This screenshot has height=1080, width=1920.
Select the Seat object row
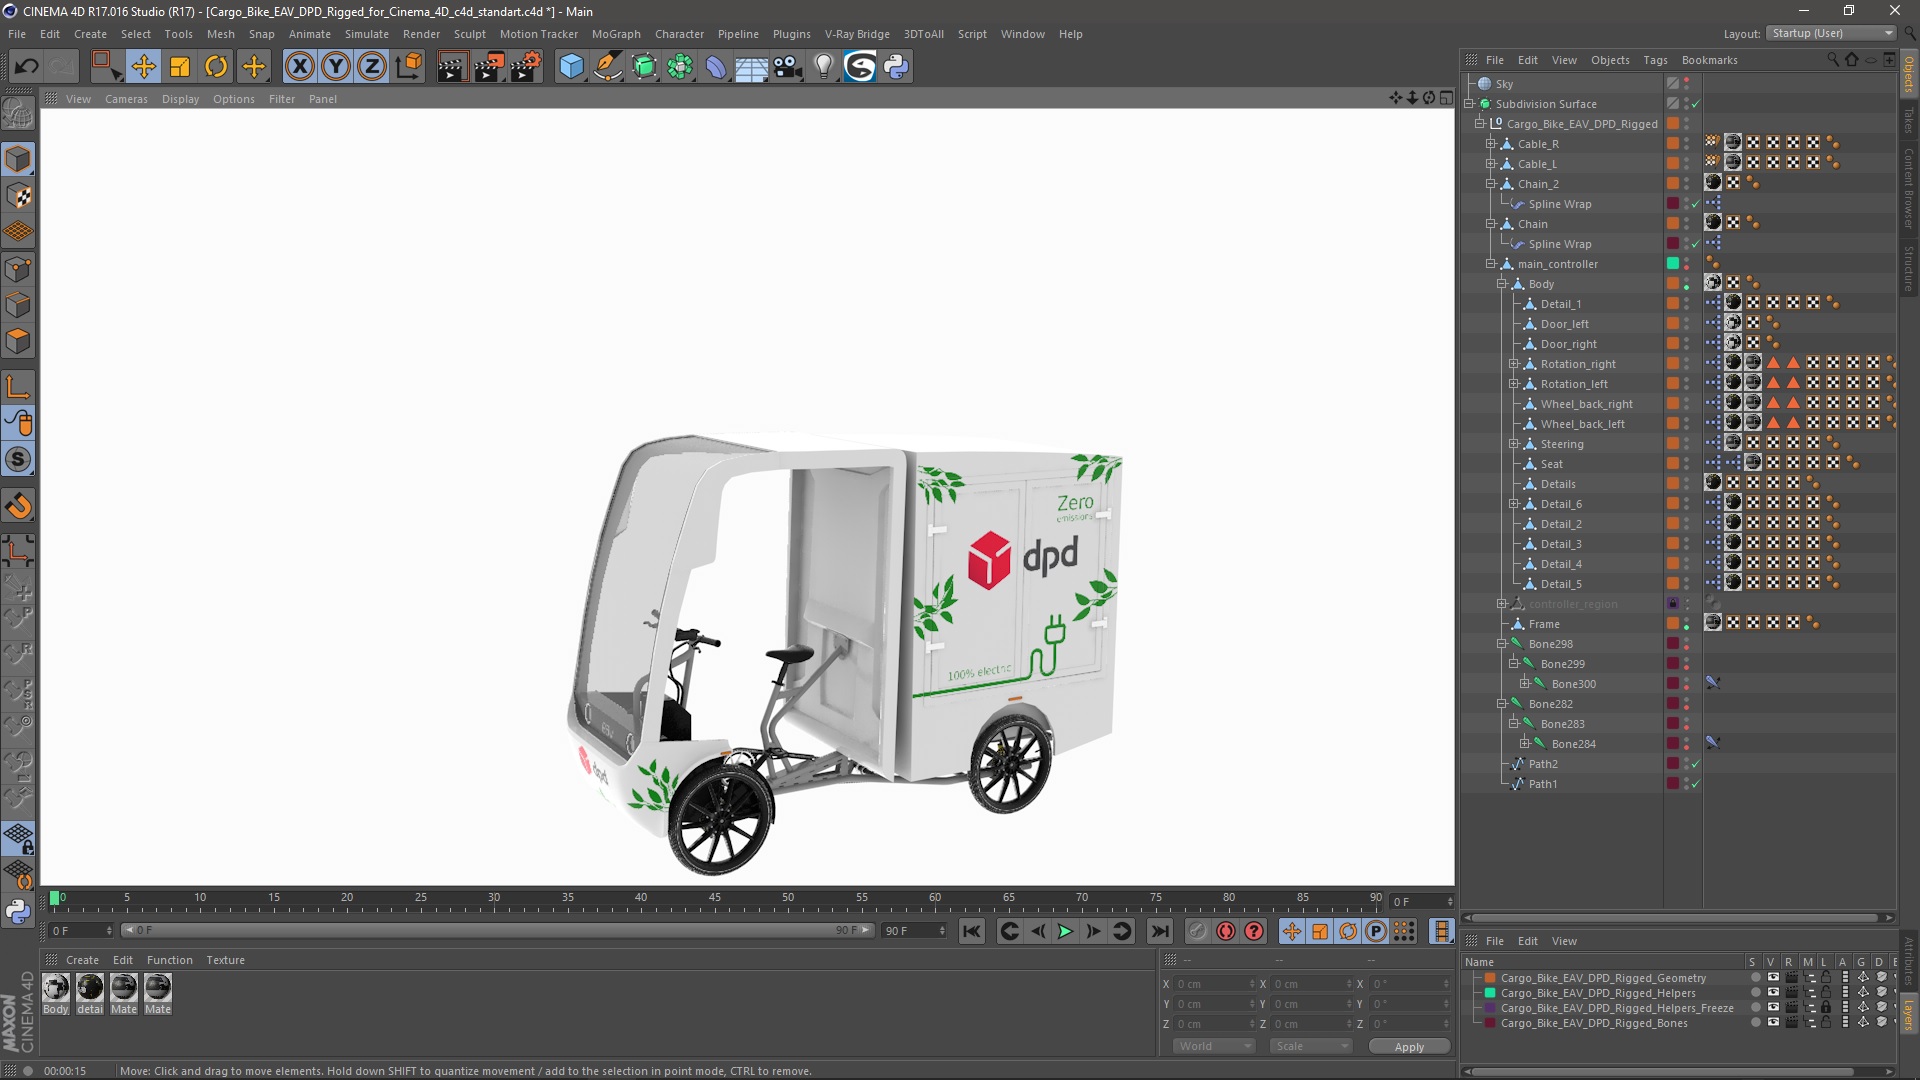pyautogui.click(x=1551, y=464)
